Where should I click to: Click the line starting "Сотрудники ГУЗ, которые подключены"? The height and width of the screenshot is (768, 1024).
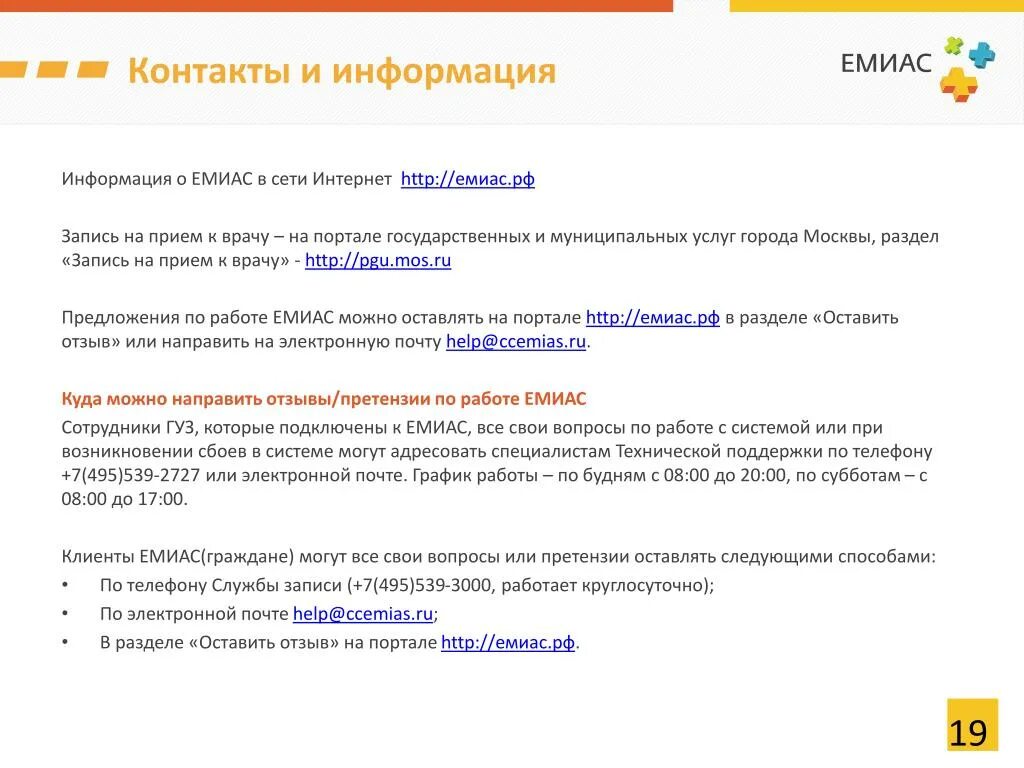[x=472, y=428]
